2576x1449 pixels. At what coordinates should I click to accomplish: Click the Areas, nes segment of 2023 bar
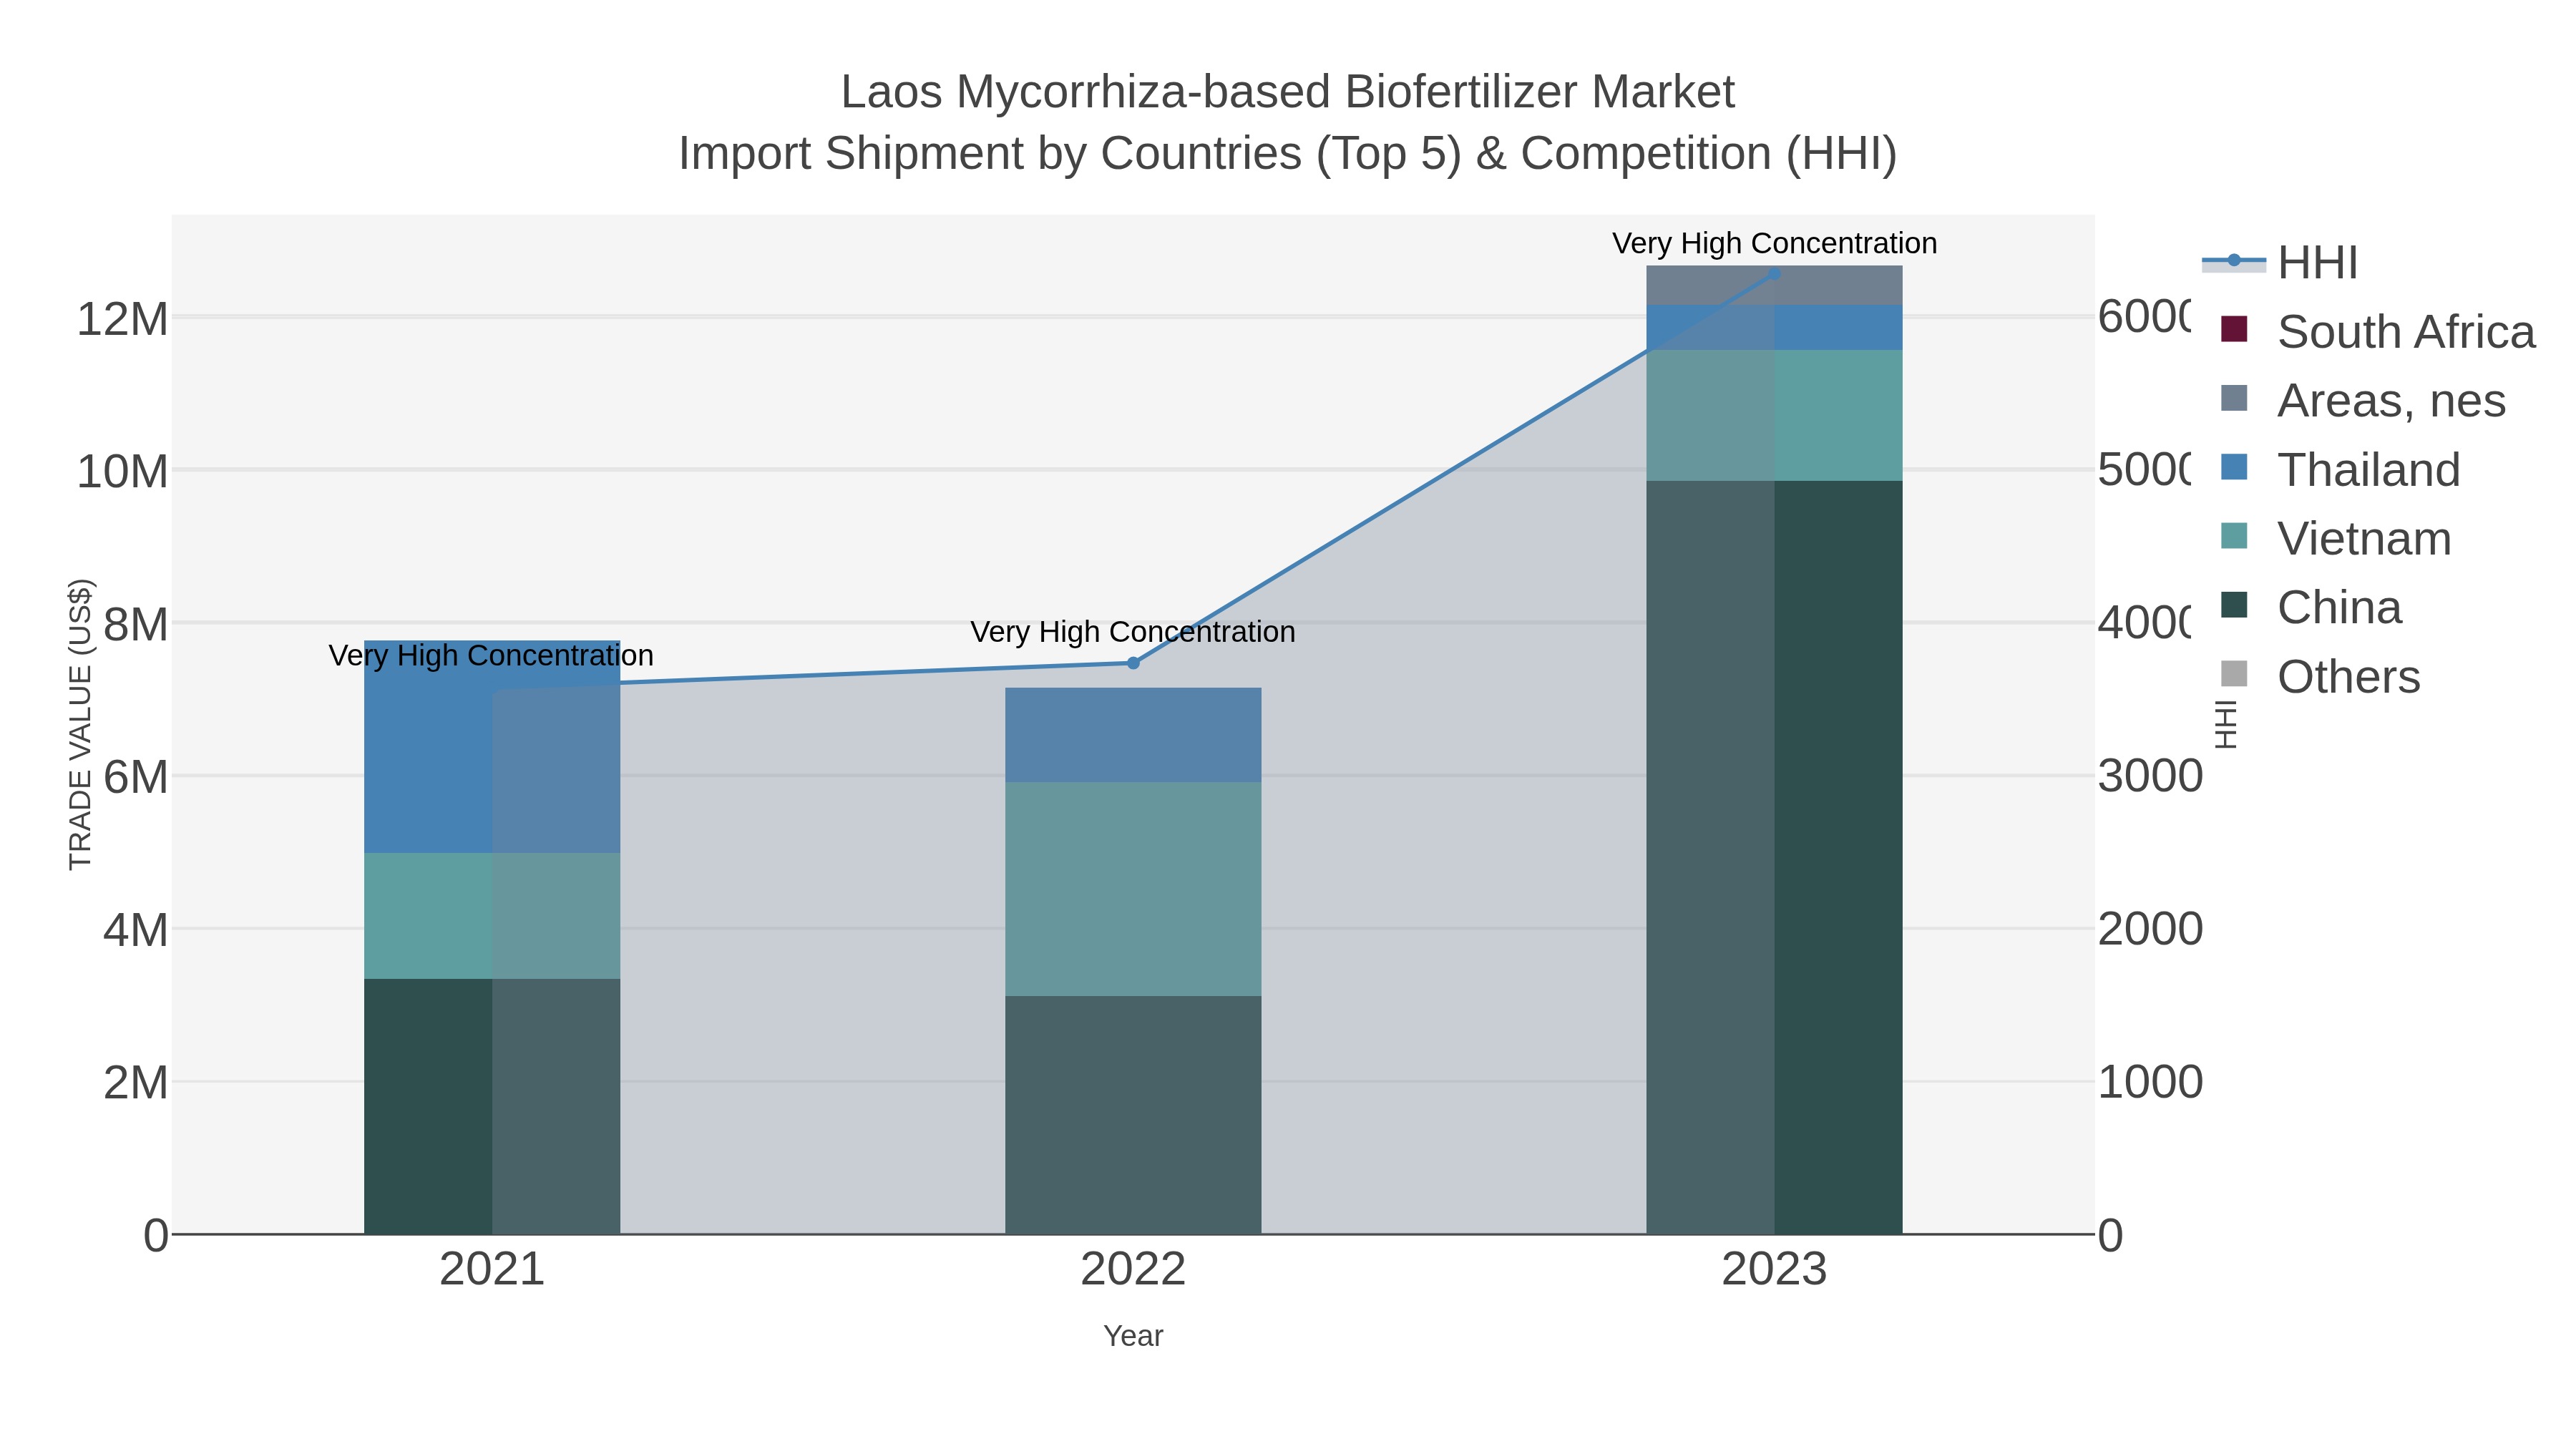point(1774,286)
